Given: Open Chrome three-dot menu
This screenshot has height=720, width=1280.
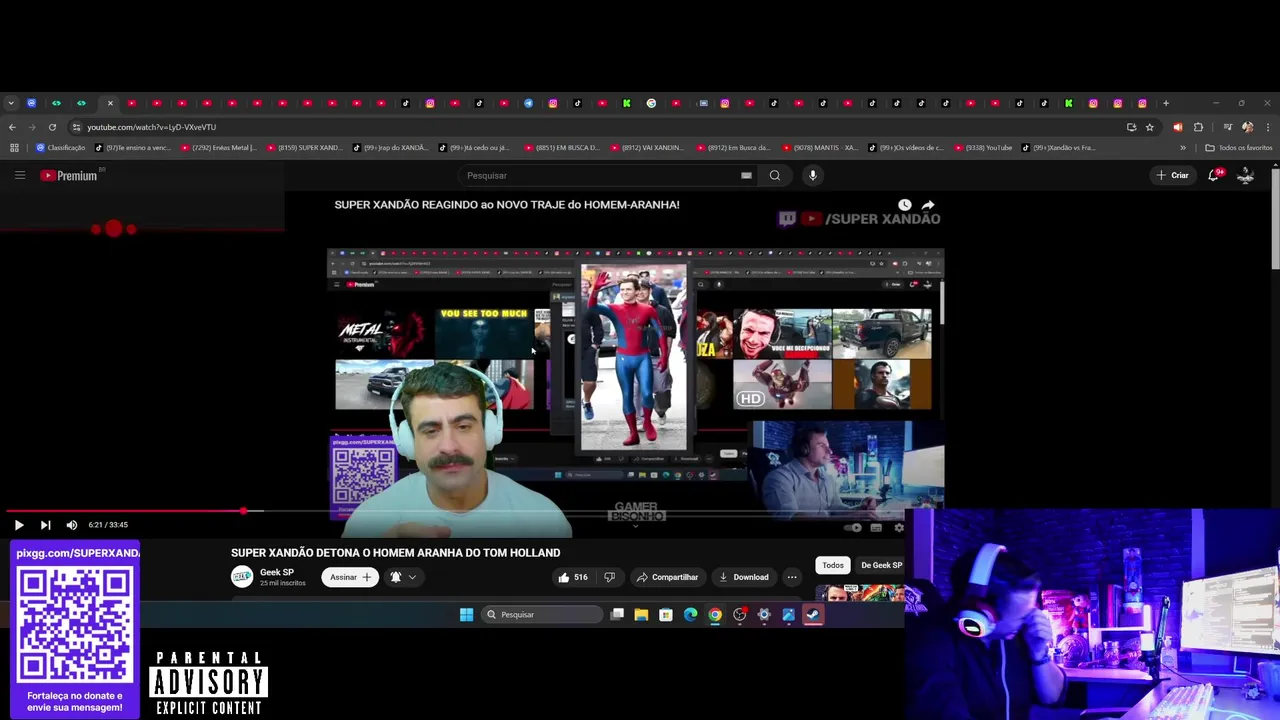Looking at the screenshot, I should coord(1267,127).
